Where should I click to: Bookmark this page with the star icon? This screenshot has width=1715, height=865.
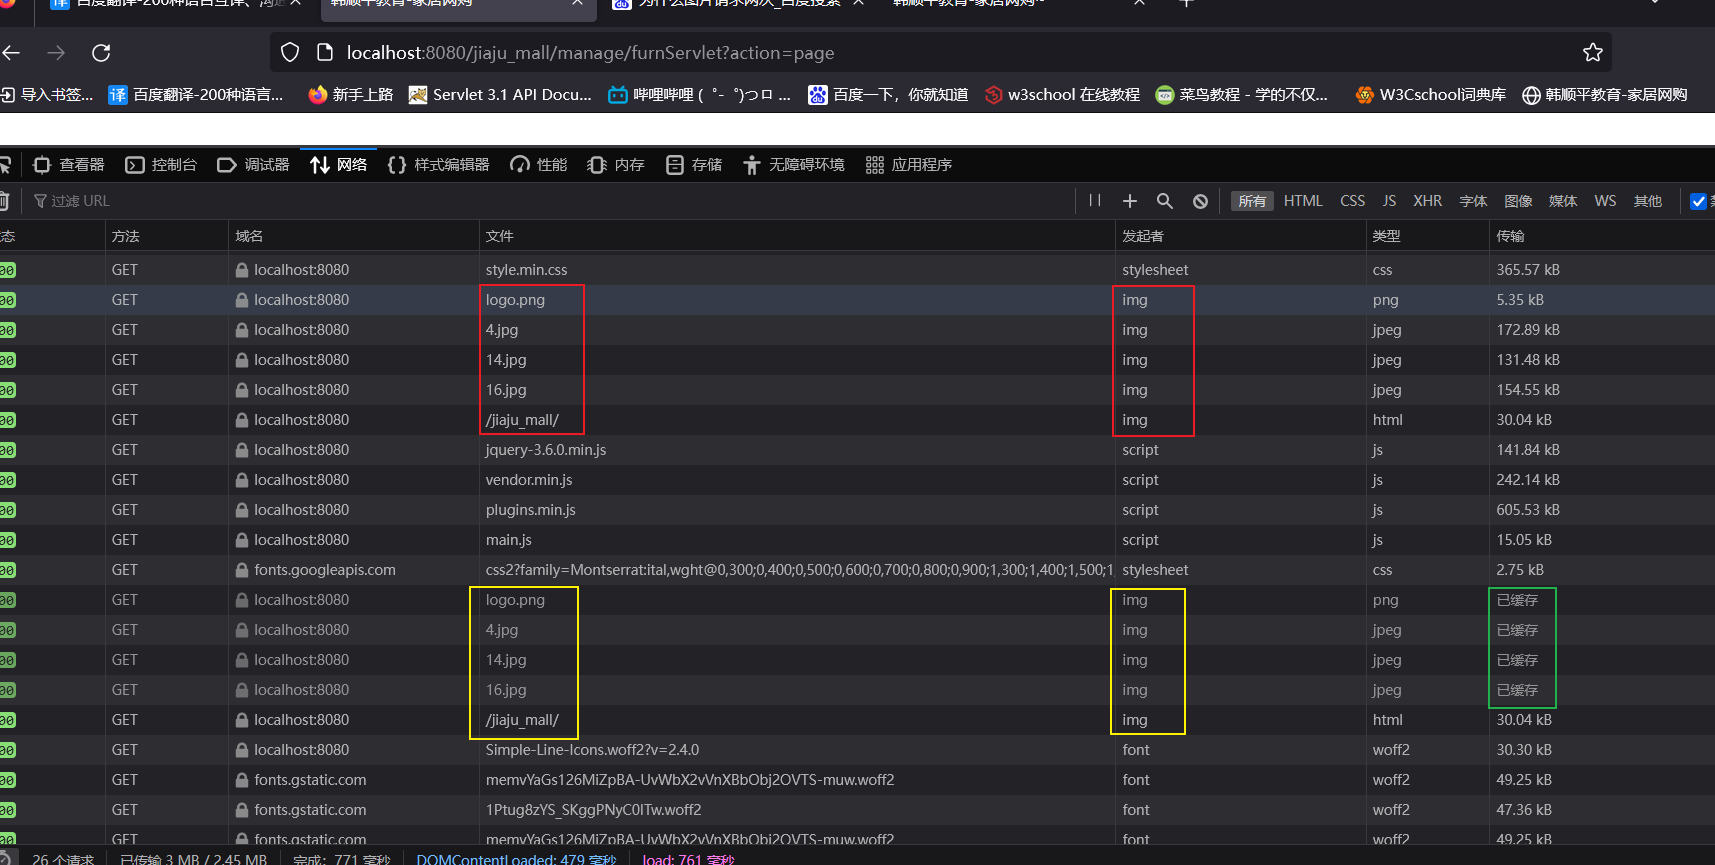click(x=1593, y=52)
